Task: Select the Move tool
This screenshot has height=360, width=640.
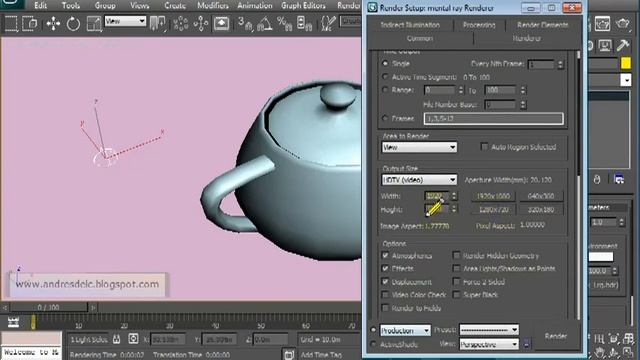Action: [x=53, y=24]
